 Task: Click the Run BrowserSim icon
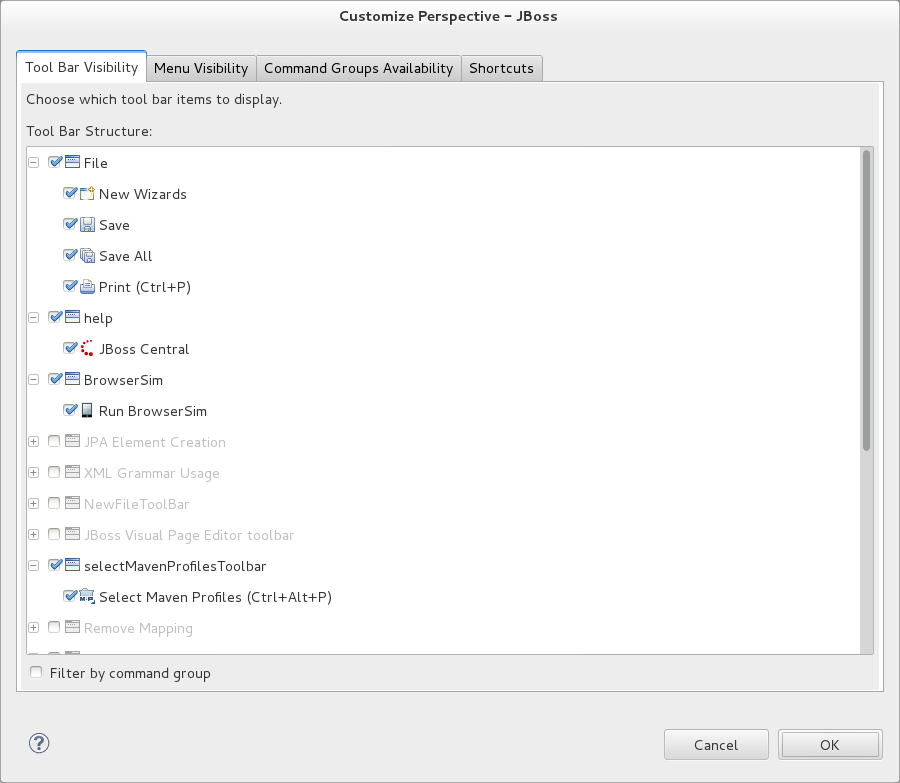[x=86, y=410]
